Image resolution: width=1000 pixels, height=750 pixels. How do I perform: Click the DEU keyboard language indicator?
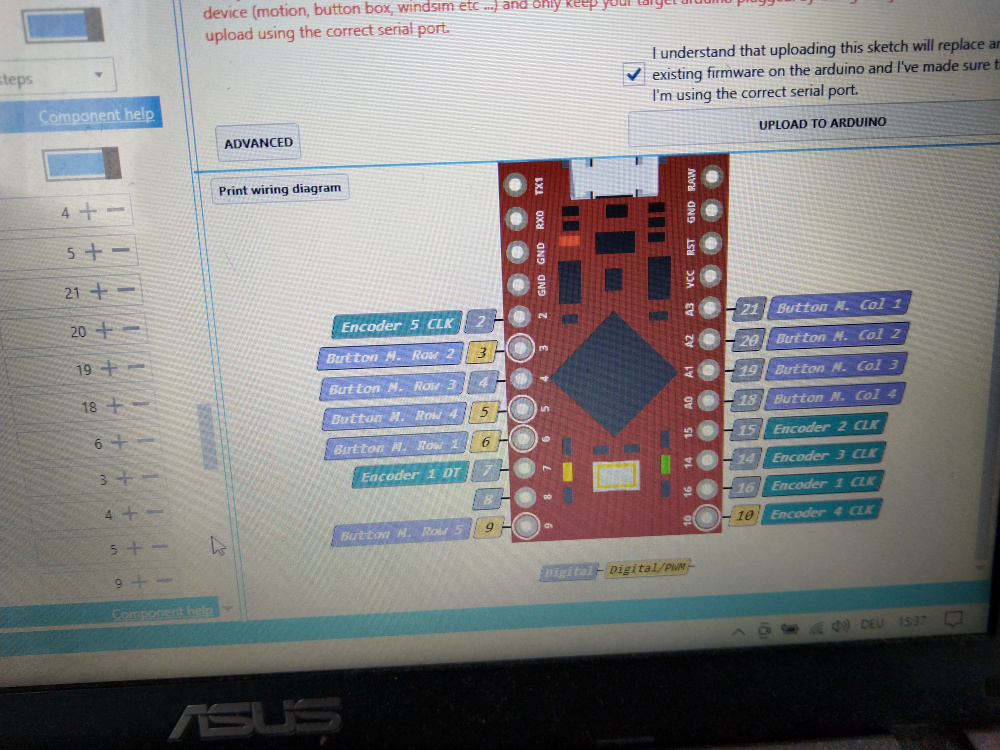point(872,624)
